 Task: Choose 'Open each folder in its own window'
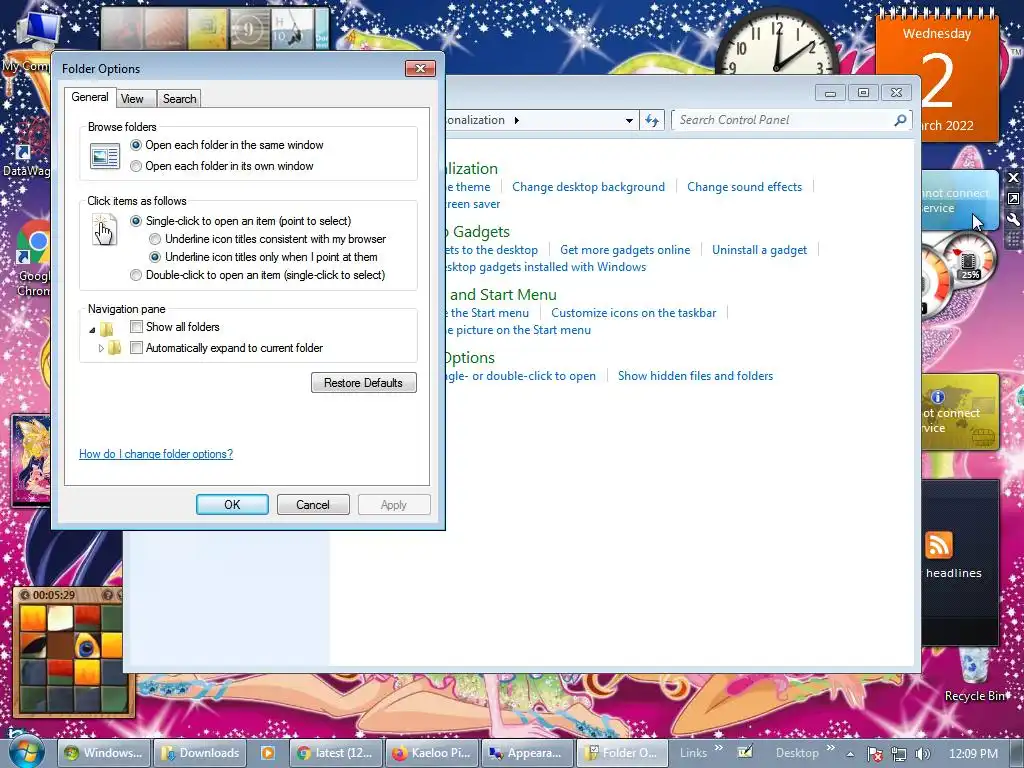click(222, 166)
